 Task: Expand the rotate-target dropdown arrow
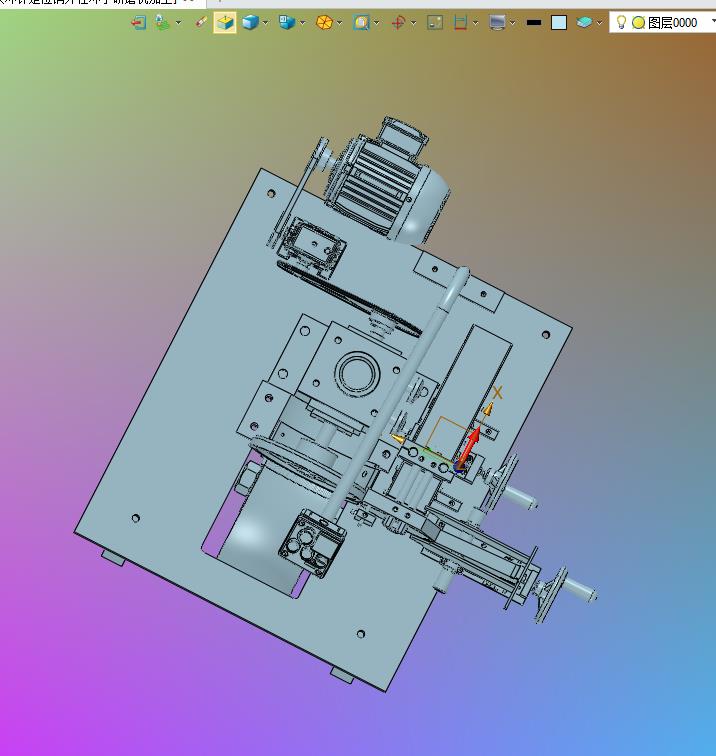click(414, 23)
